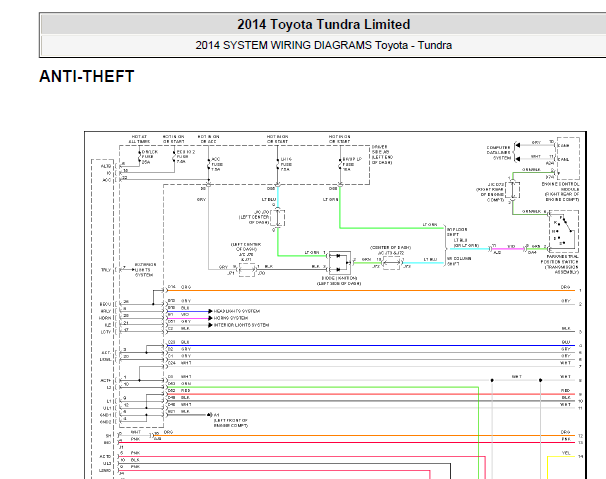Click the '2014 Toyota Tundra Limited' title

click(x=323, y=24)
